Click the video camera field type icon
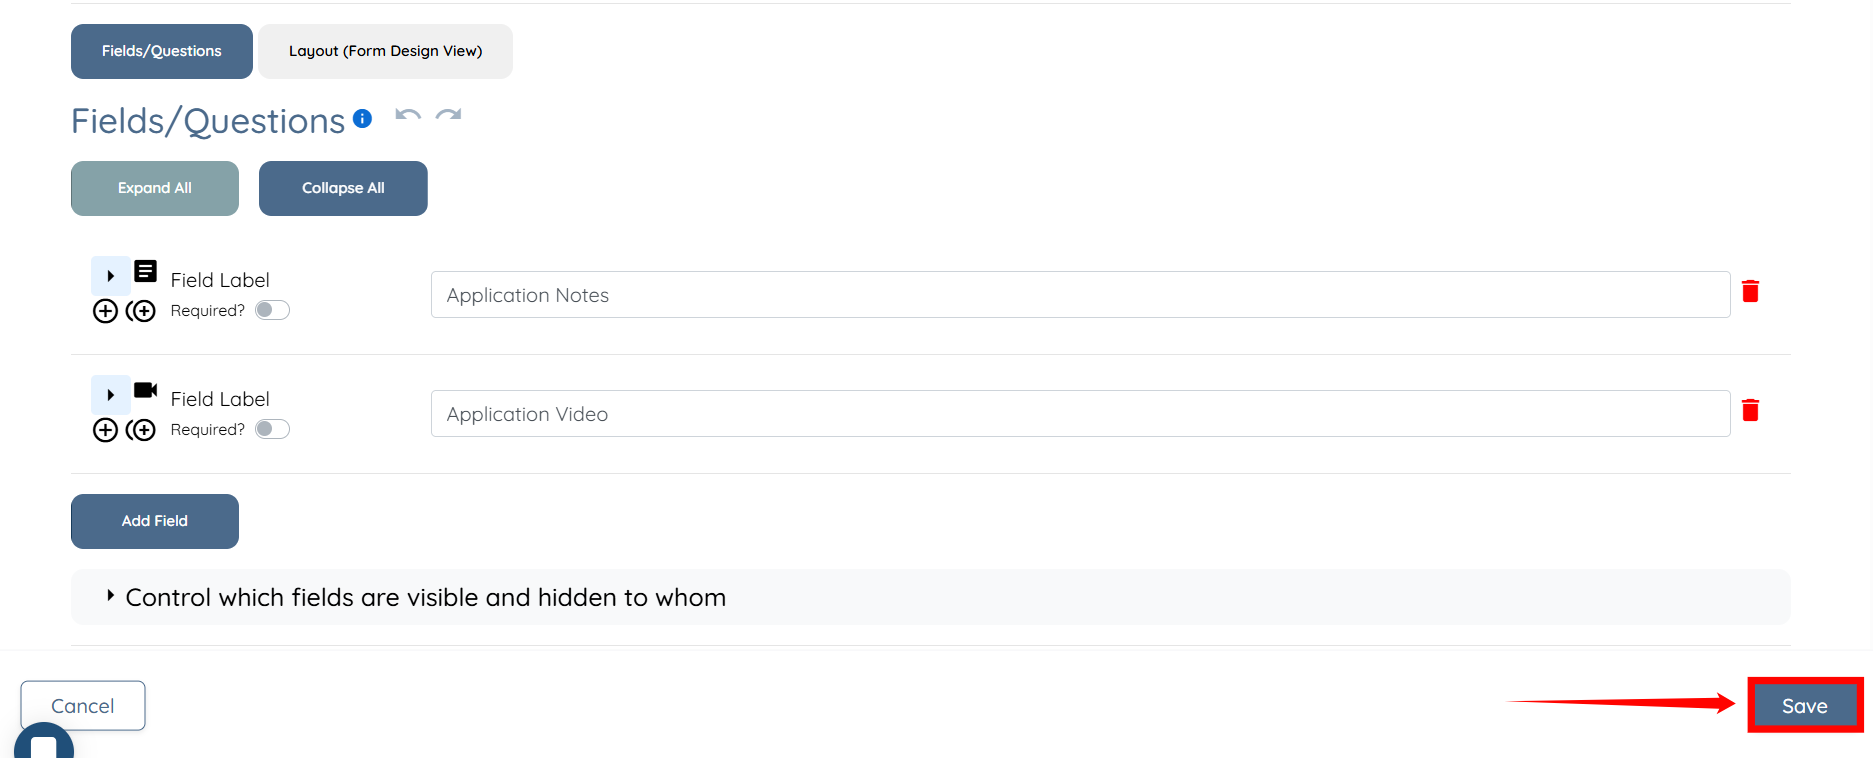This screenshot has width=1873, height=758. 145,390
